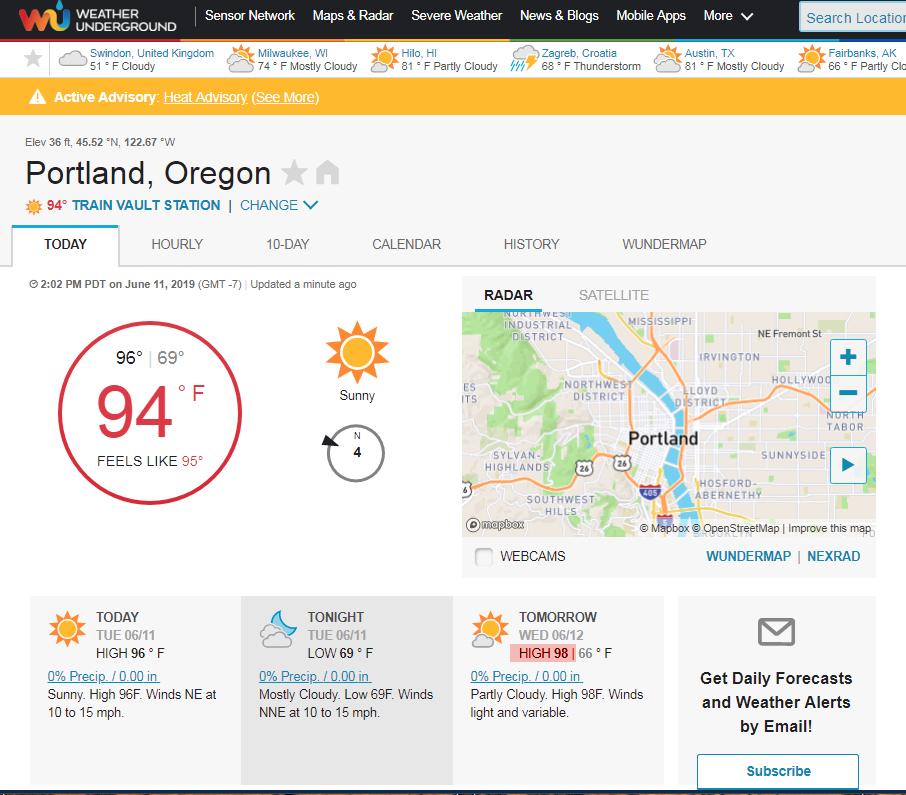Click the Tomorrow partly cloudy icon

click(x=490, y=629)
